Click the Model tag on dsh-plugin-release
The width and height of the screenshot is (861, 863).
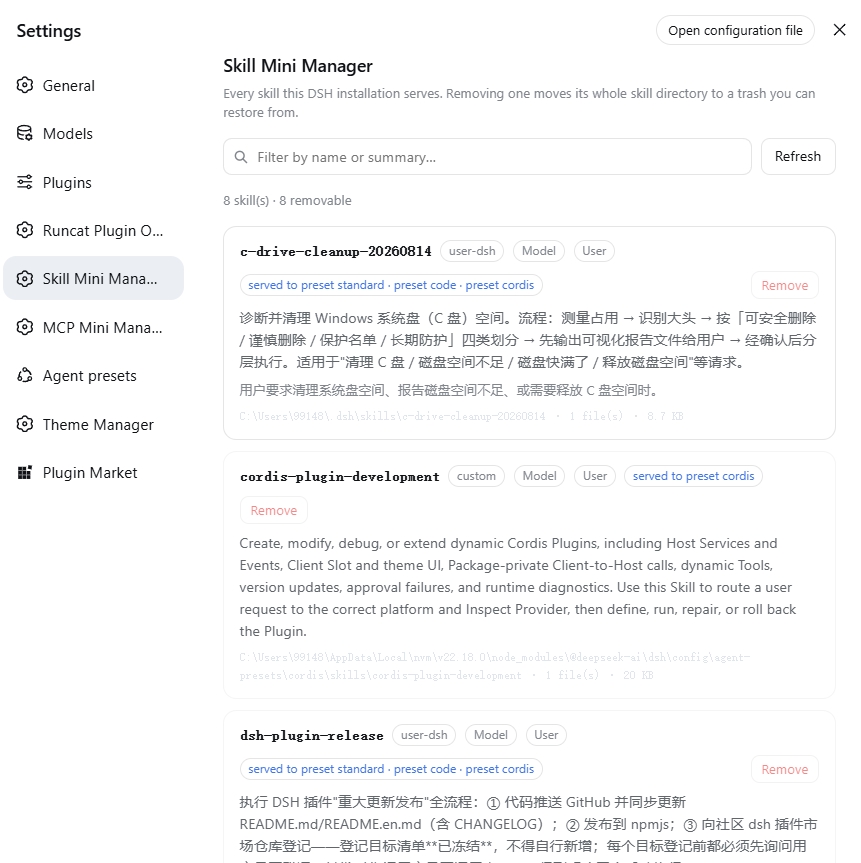[x=491, y=735]
